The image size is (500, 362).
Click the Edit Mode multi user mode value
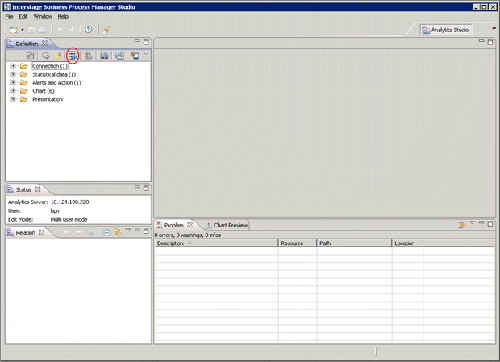click(x=69, y=220)
